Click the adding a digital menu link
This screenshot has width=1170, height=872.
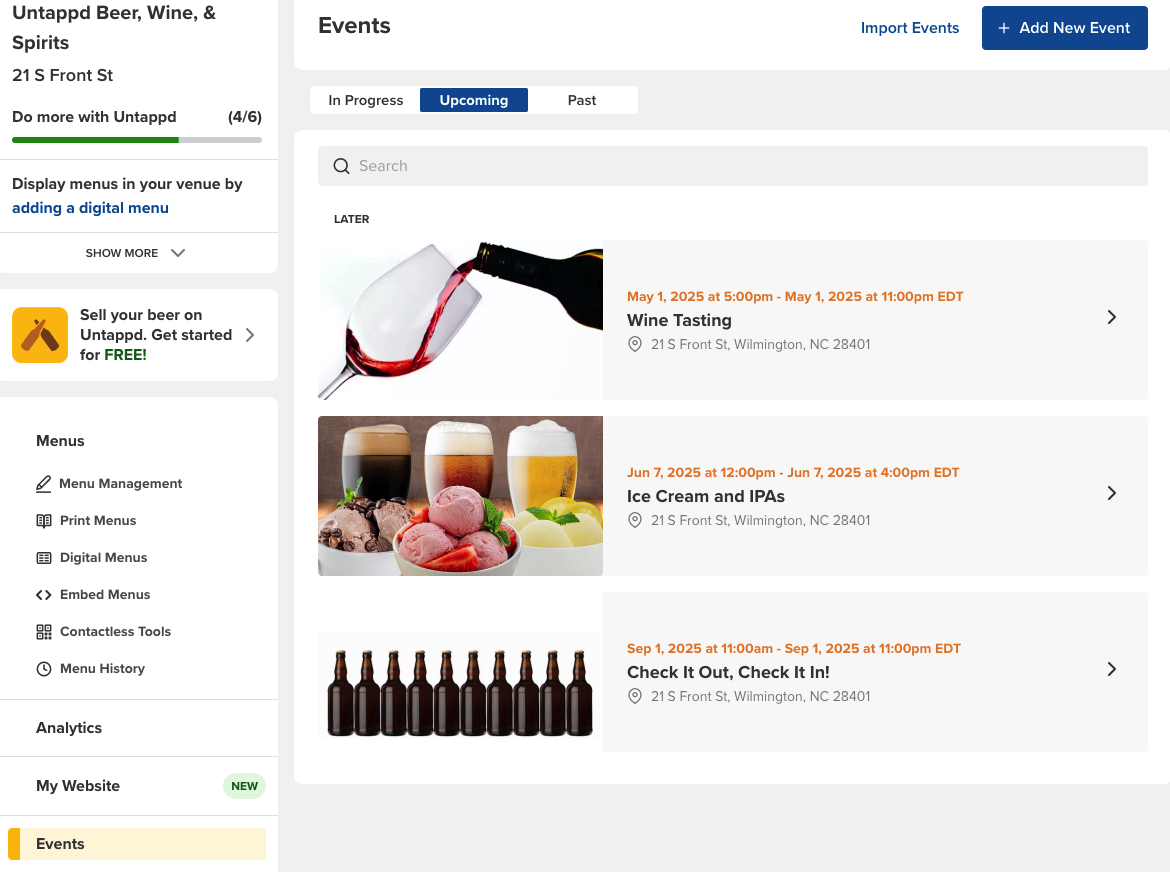point(90,208)
